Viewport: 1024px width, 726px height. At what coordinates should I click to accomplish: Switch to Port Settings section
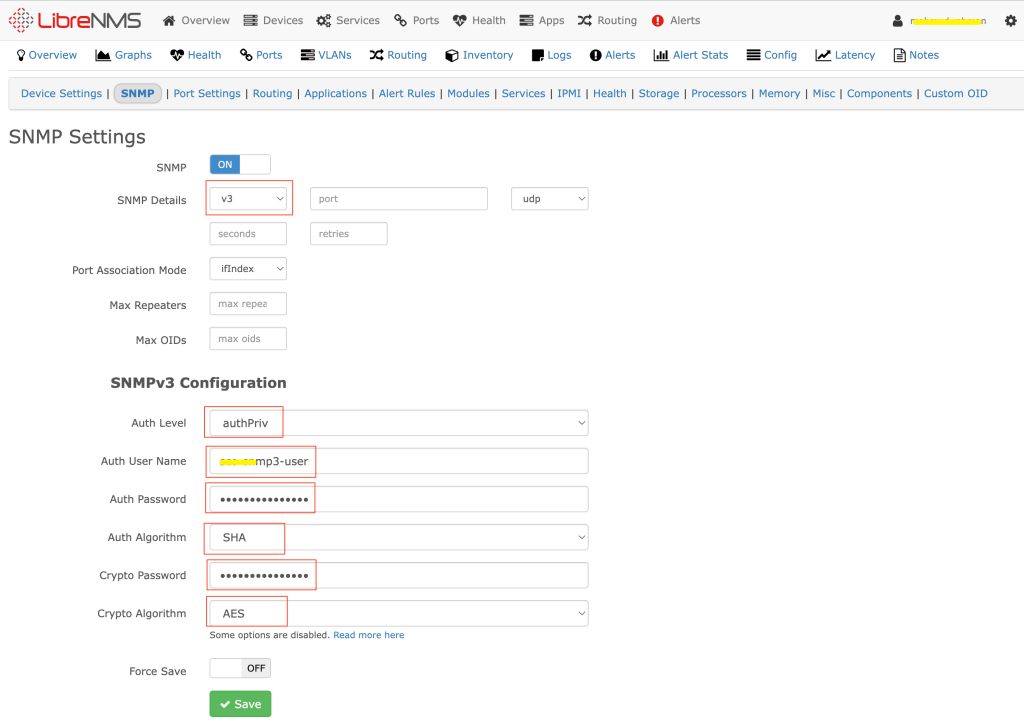[x=207, y=93]
